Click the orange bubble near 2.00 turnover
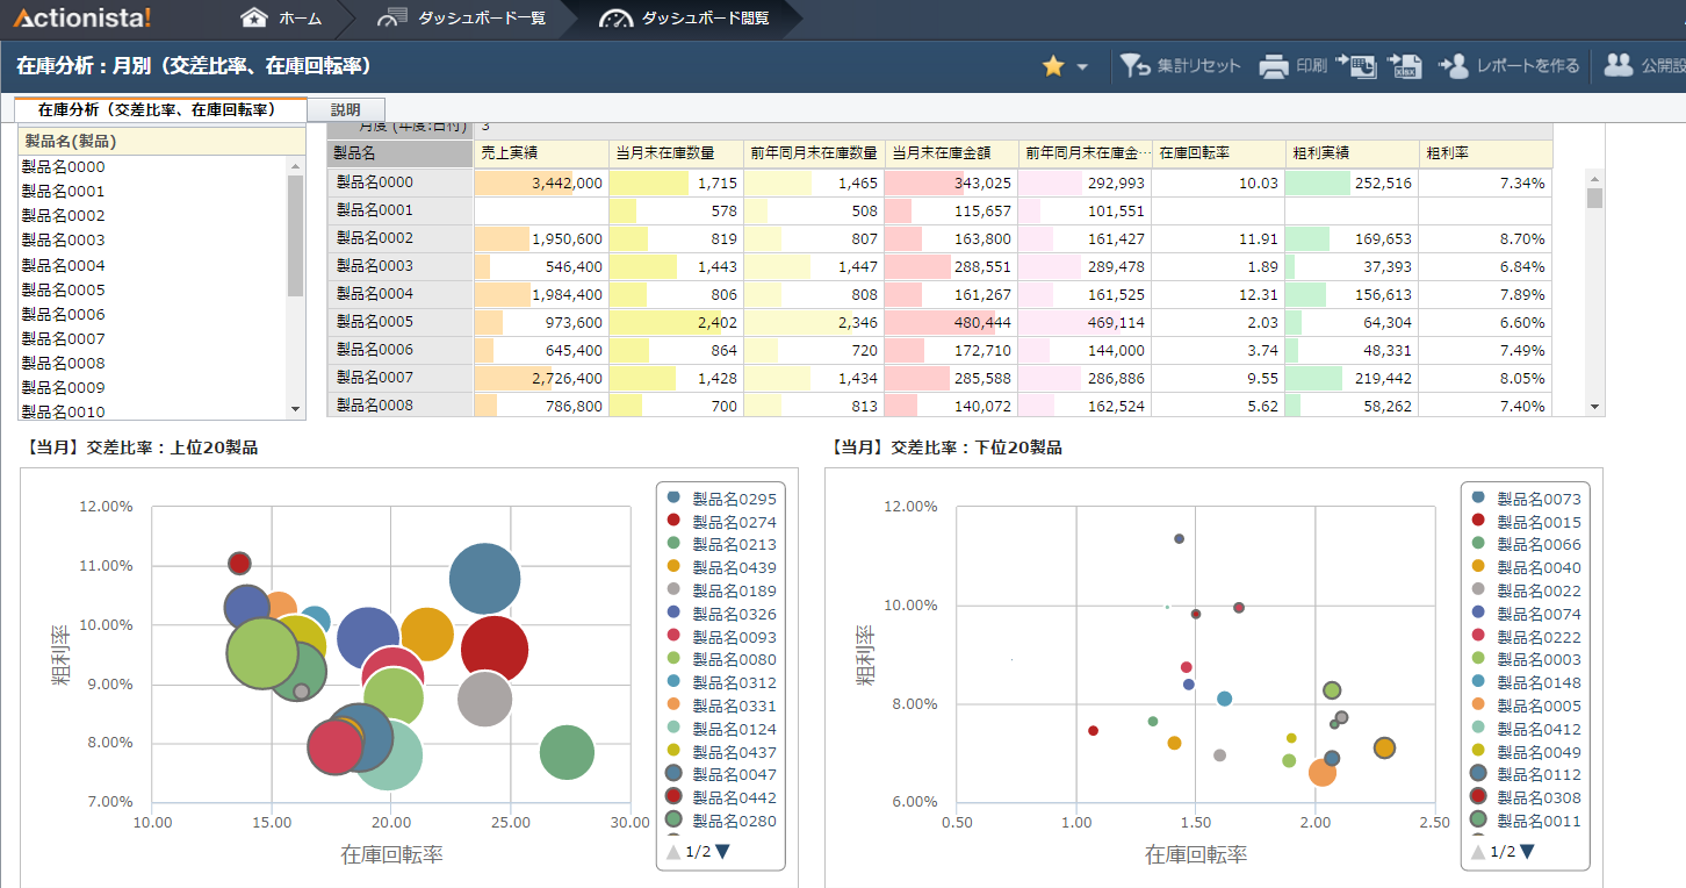This screenshot has width=1686, height=888. [x=1322, y=772]
